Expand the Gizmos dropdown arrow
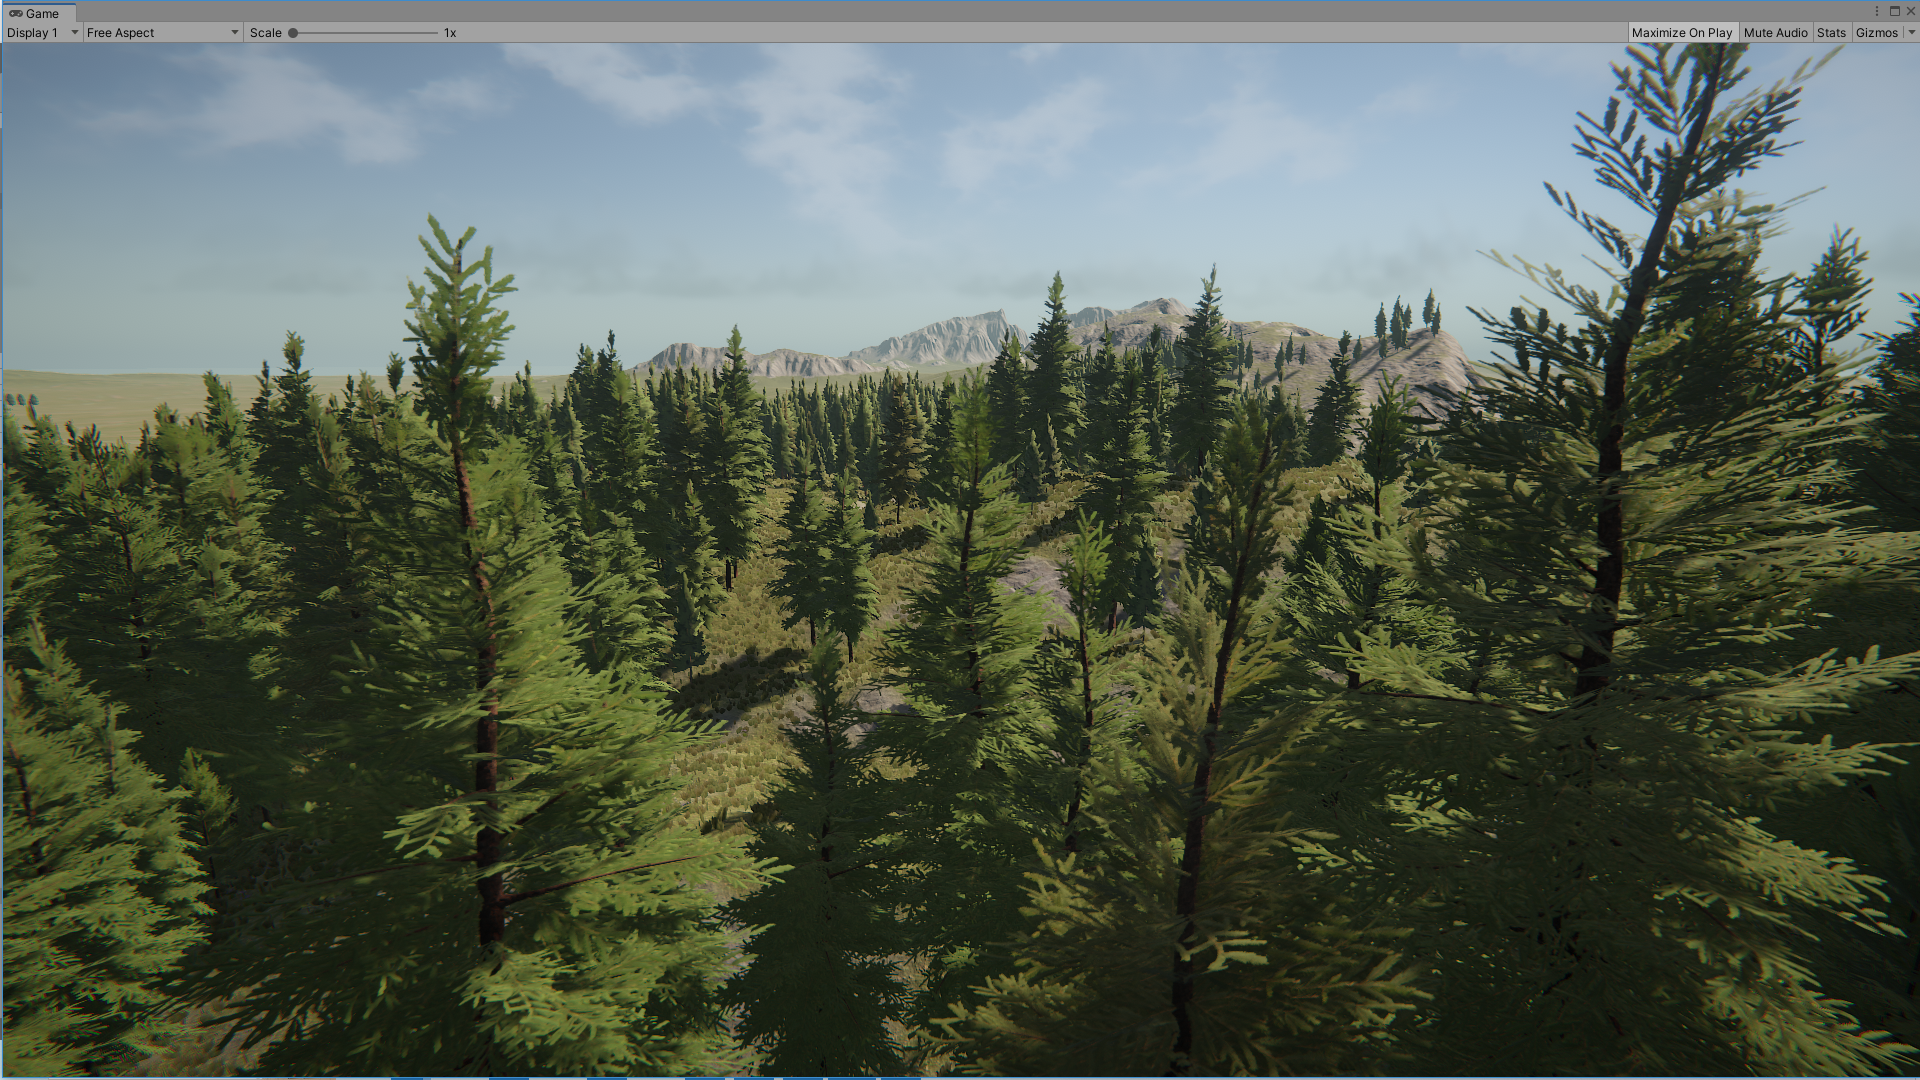The height and width of the screenshot is (1080, 1920). [x=1911, y=33]
